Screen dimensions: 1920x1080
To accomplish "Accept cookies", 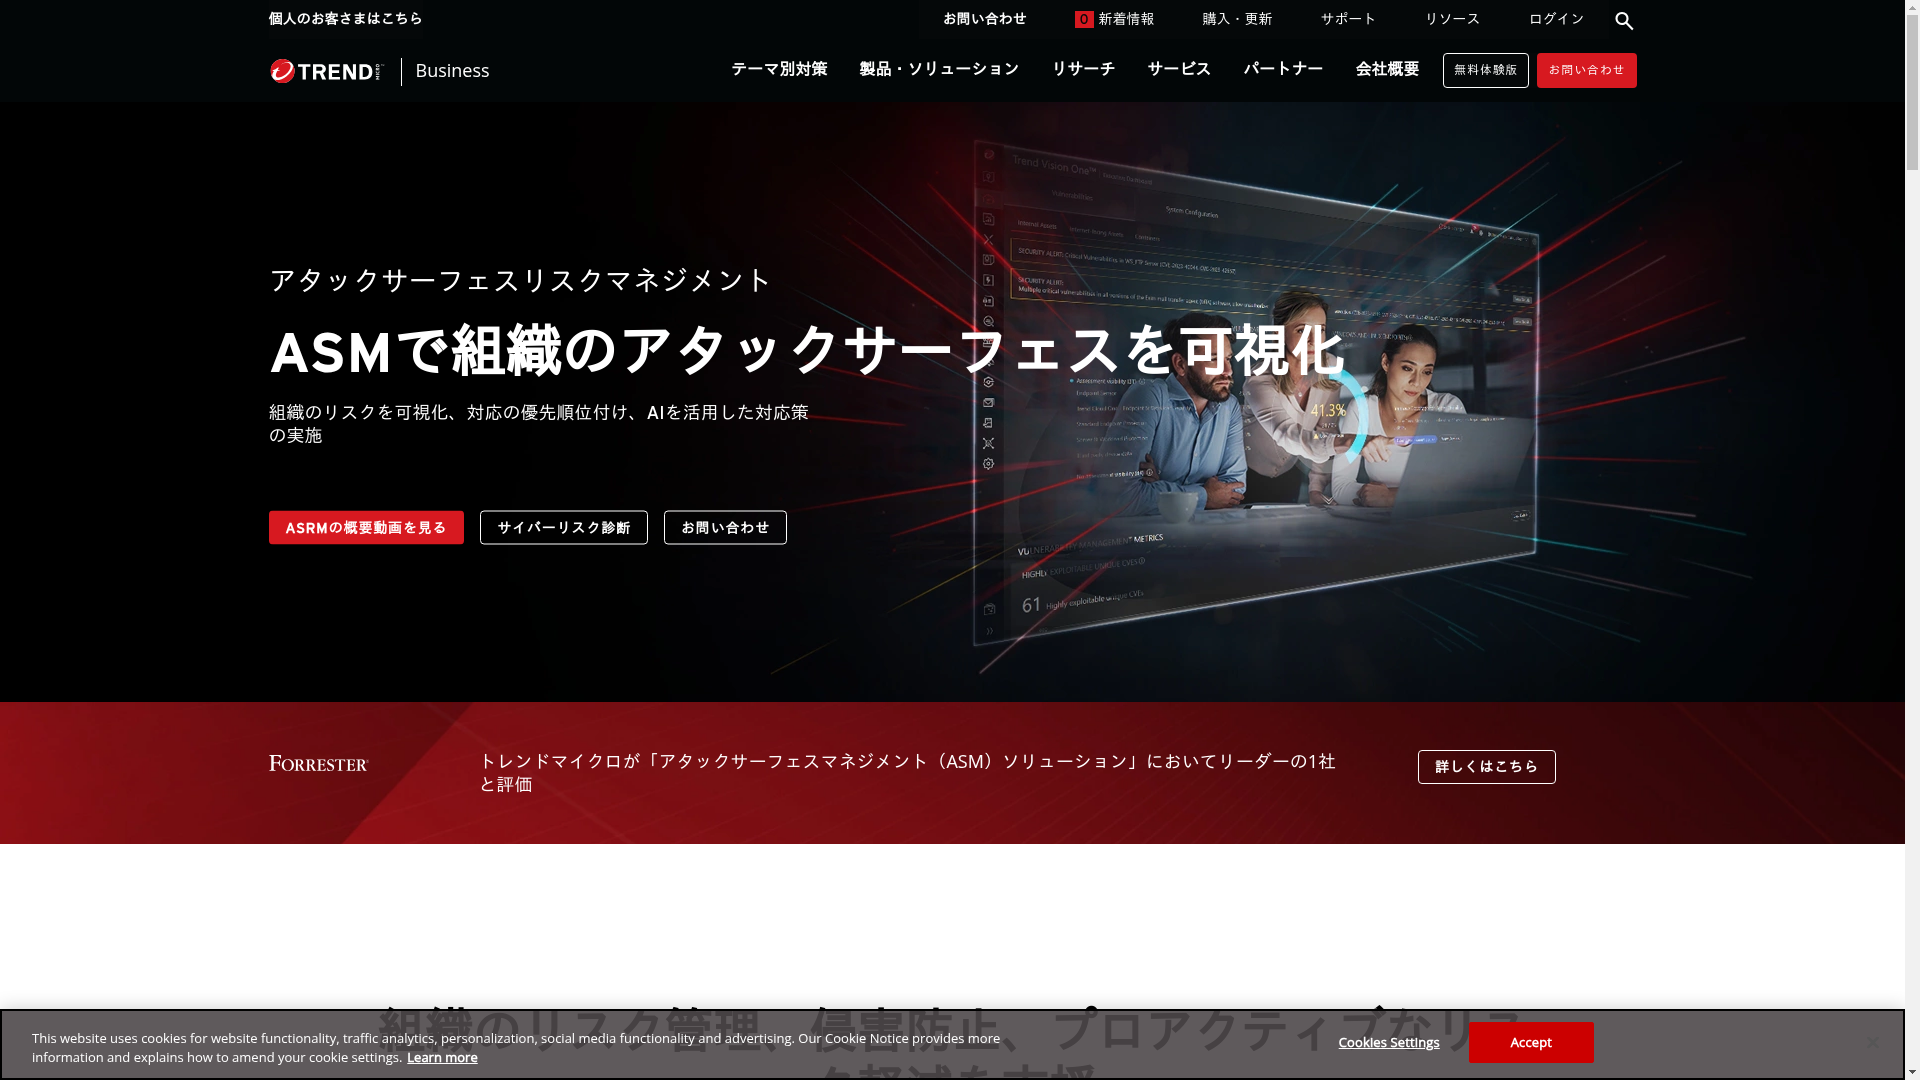I will click(x=1531, y=1043).
